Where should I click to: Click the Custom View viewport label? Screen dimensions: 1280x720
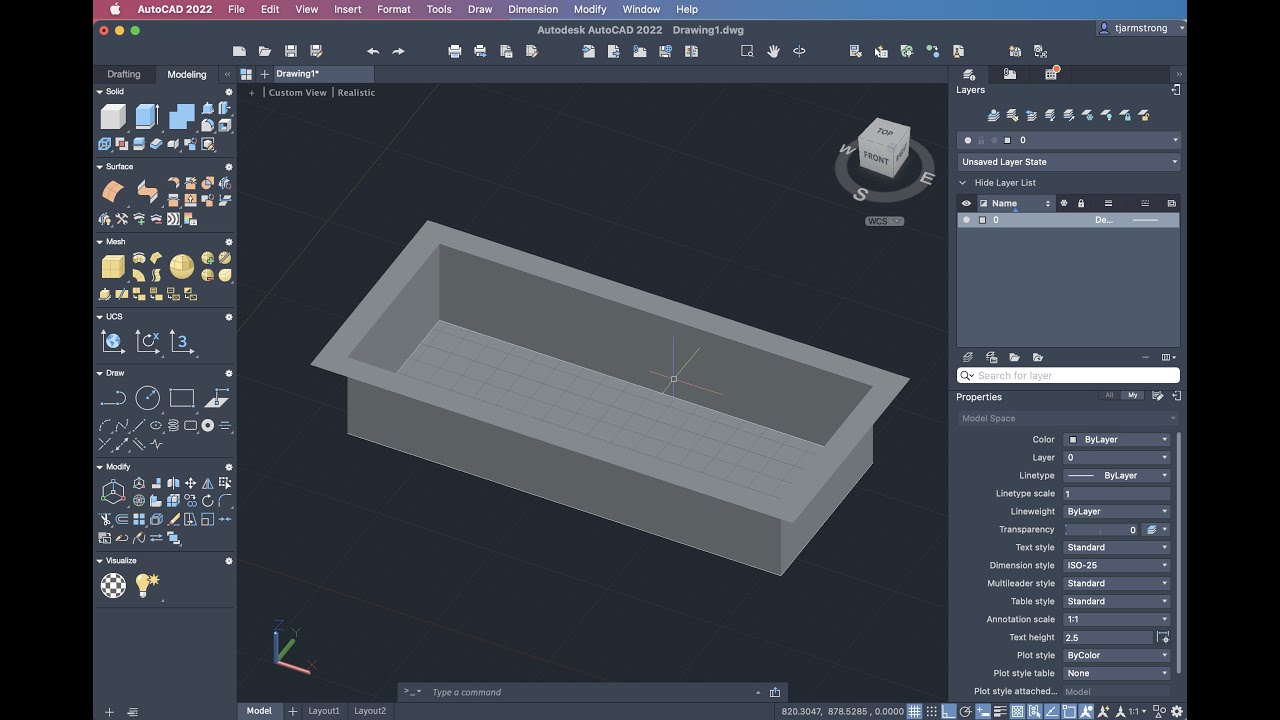coord(298,92)
